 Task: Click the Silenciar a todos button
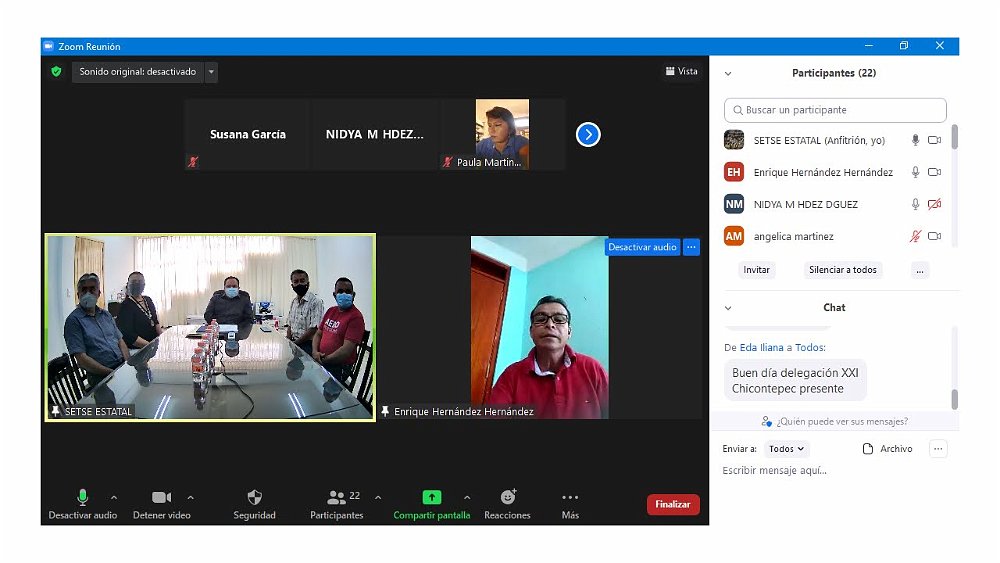[x=842, y=270]
